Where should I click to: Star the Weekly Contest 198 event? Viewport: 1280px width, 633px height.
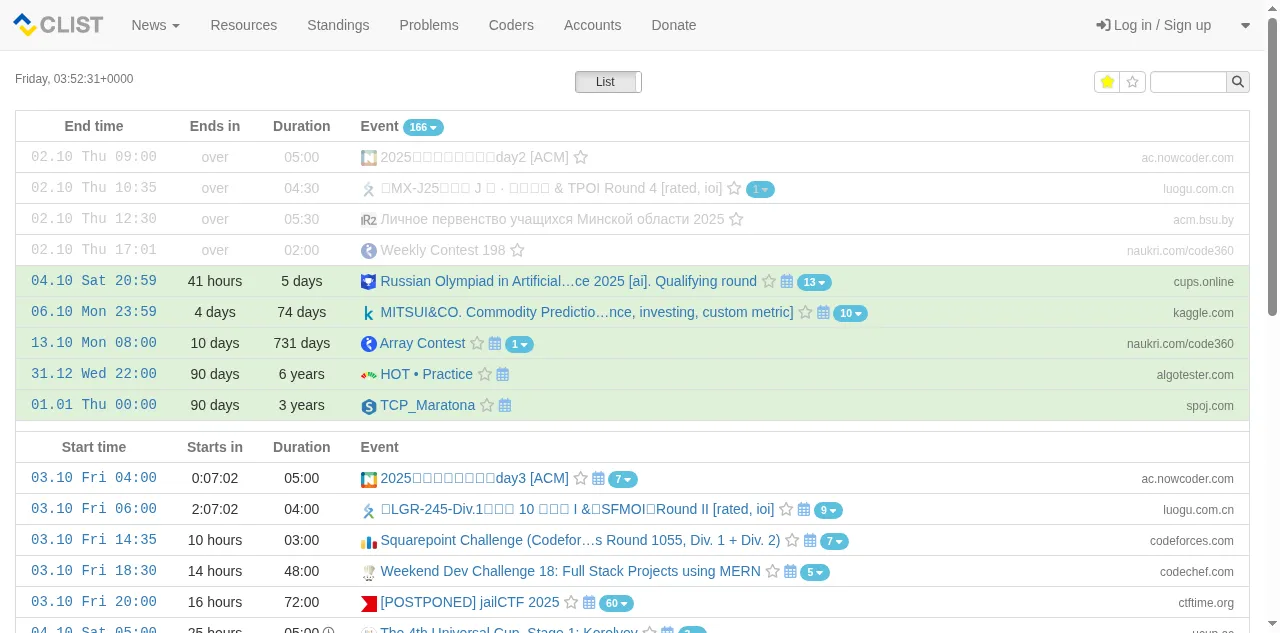coord(518,251)
